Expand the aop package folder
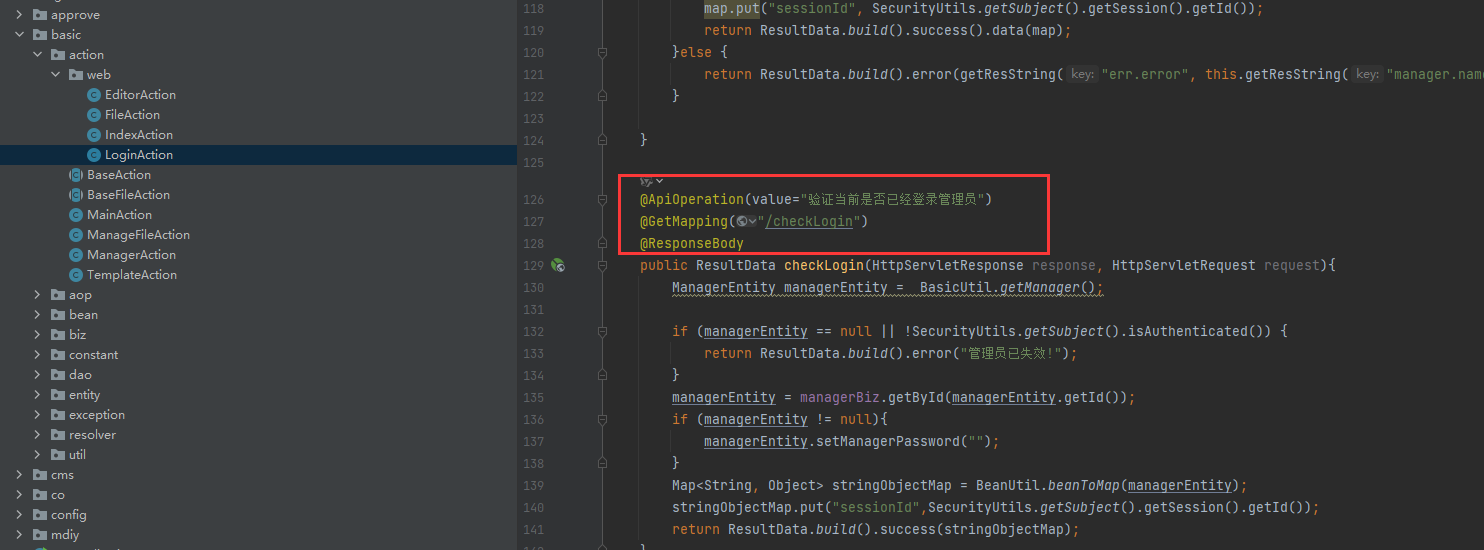Viewport: 1484px width, 550px height. click(x=38, y=295)
